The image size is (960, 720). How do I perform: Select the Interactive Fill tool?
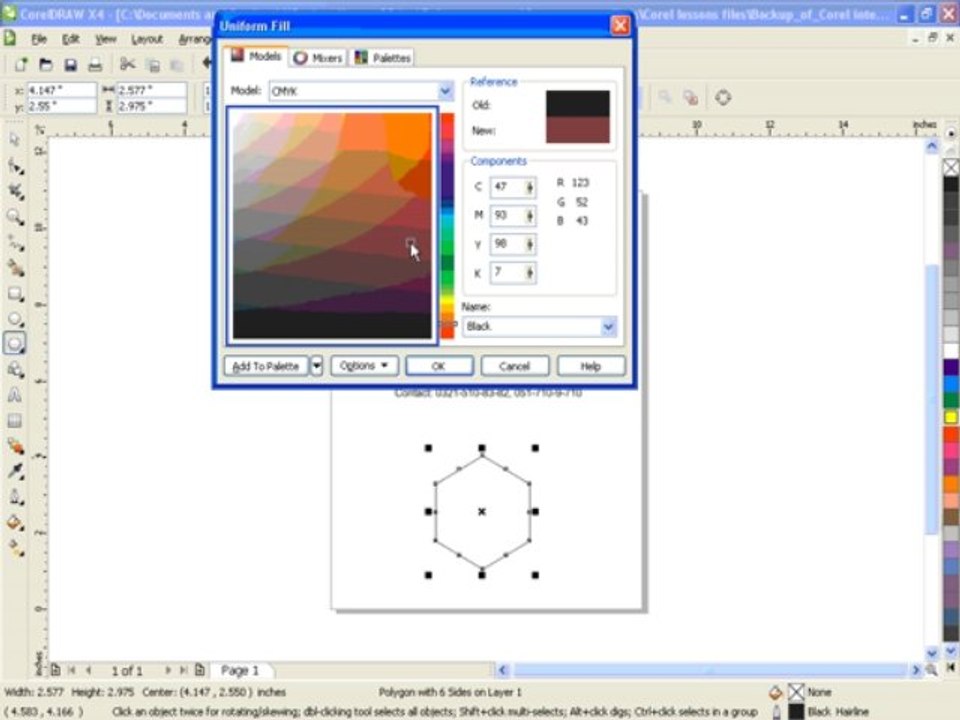pyautogui.click(x=15, y=549)
